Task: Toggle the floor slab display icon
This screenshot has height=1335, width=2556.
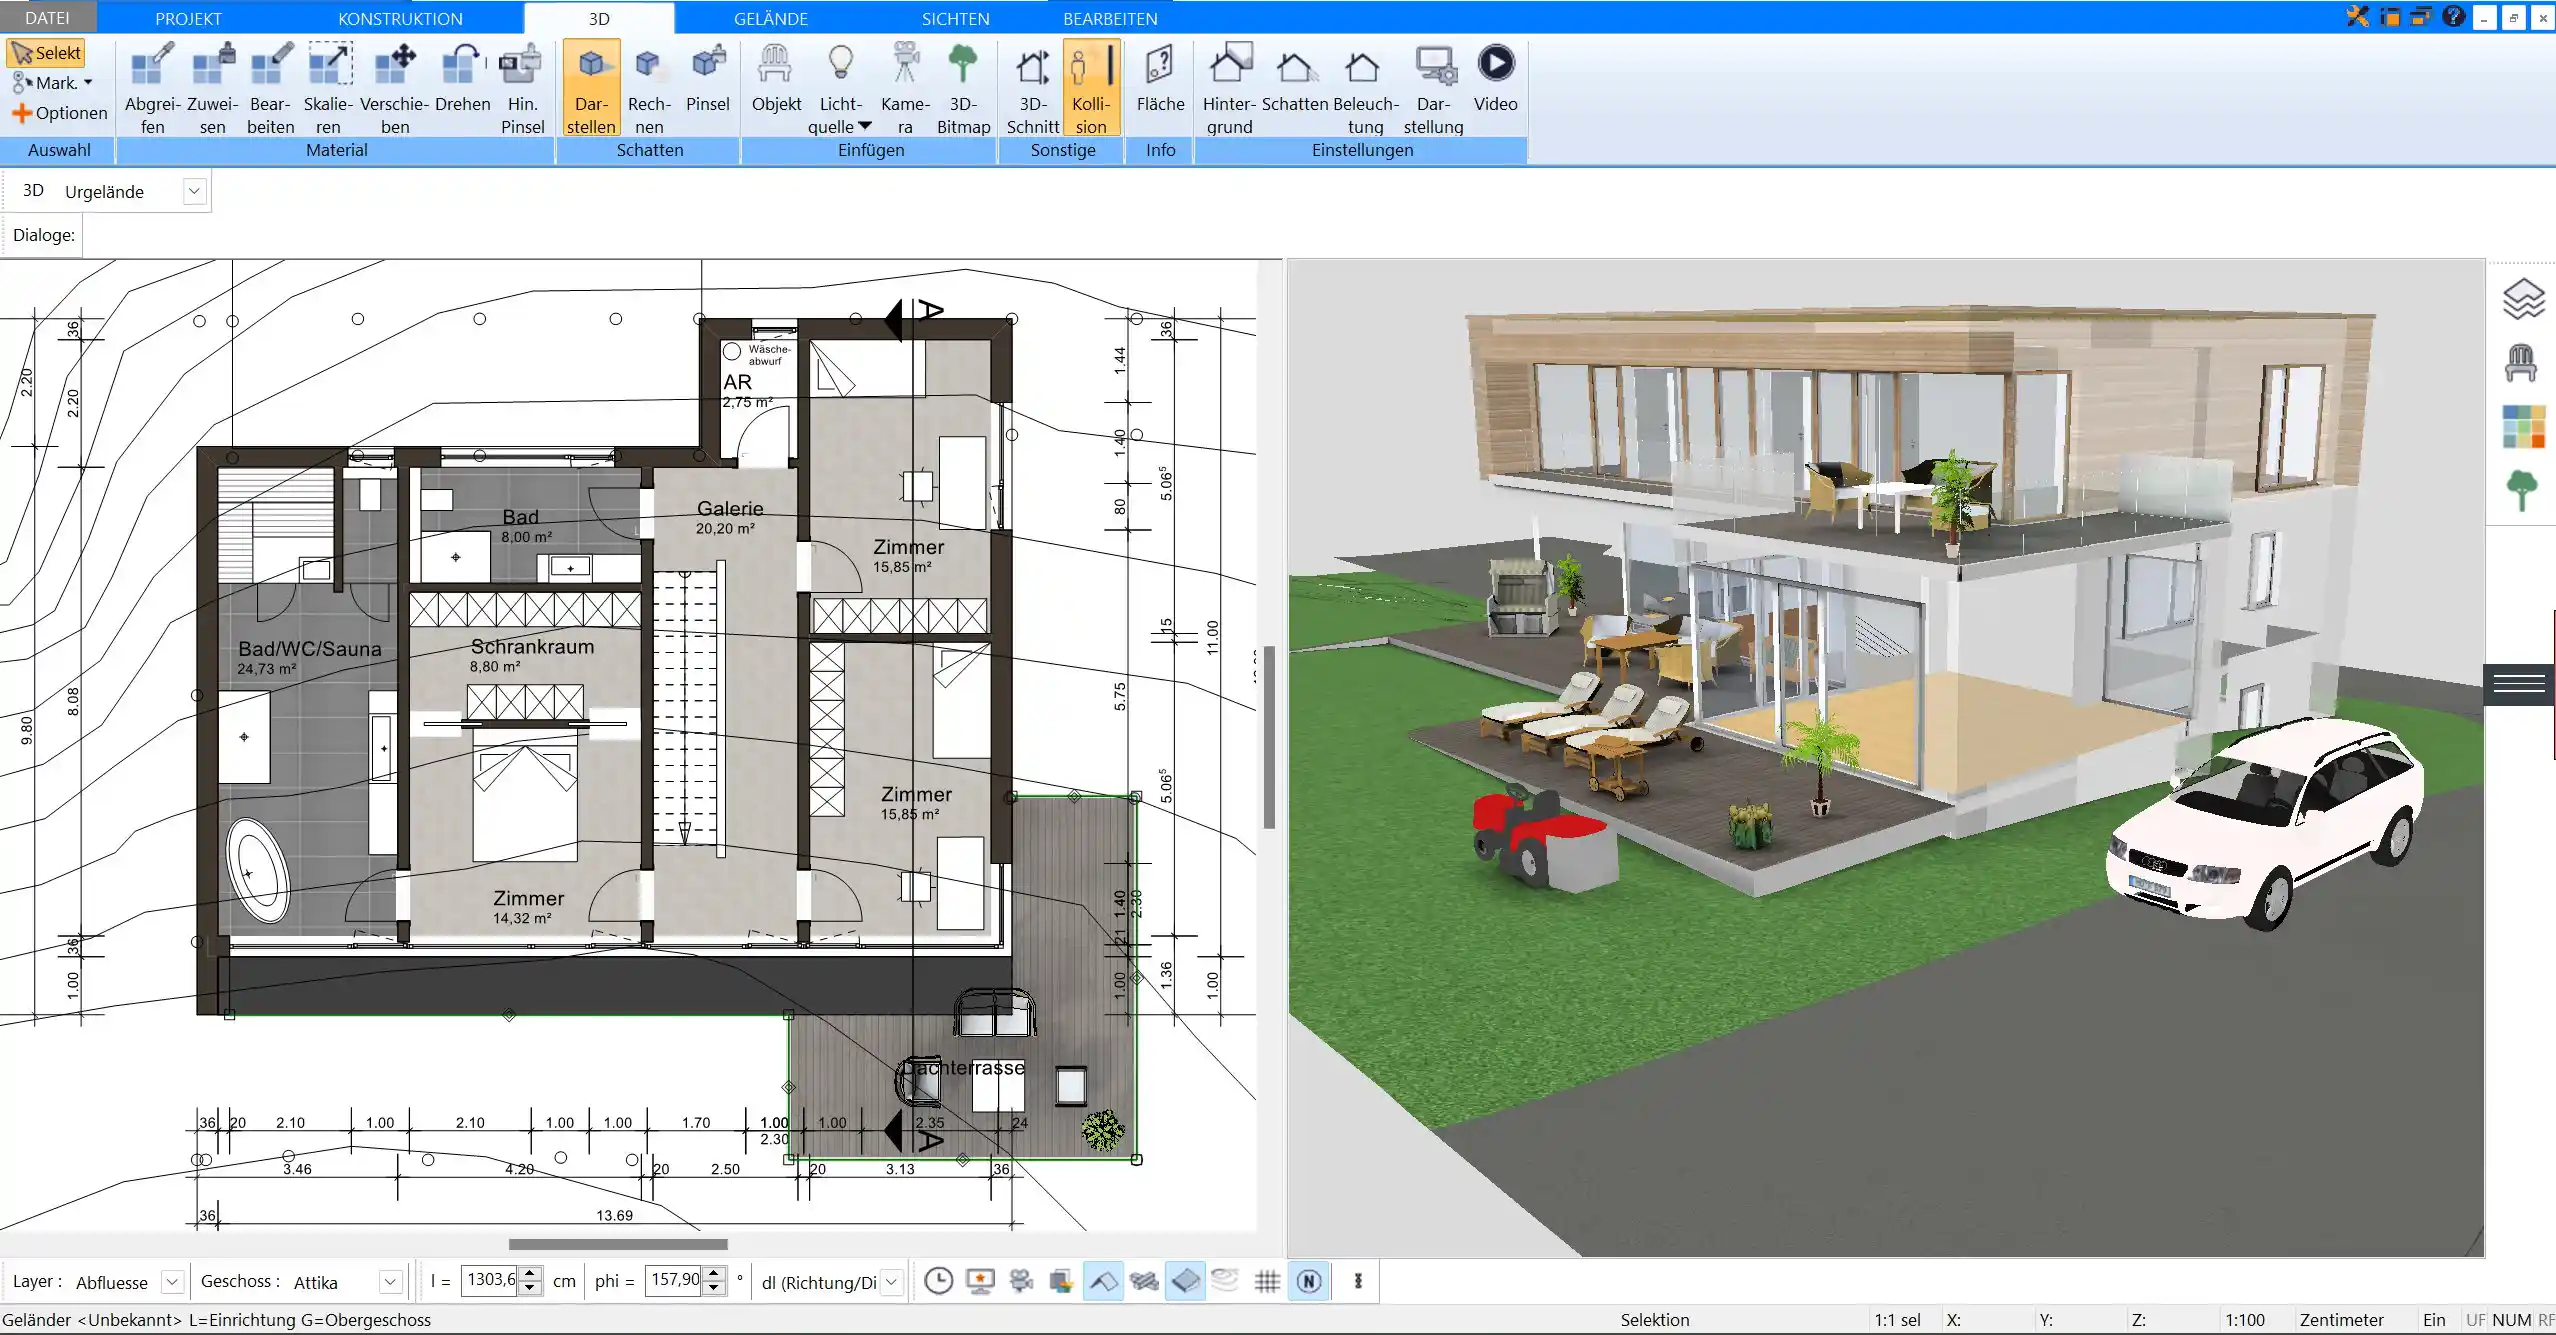Action: click(x=1185, y=1281)
